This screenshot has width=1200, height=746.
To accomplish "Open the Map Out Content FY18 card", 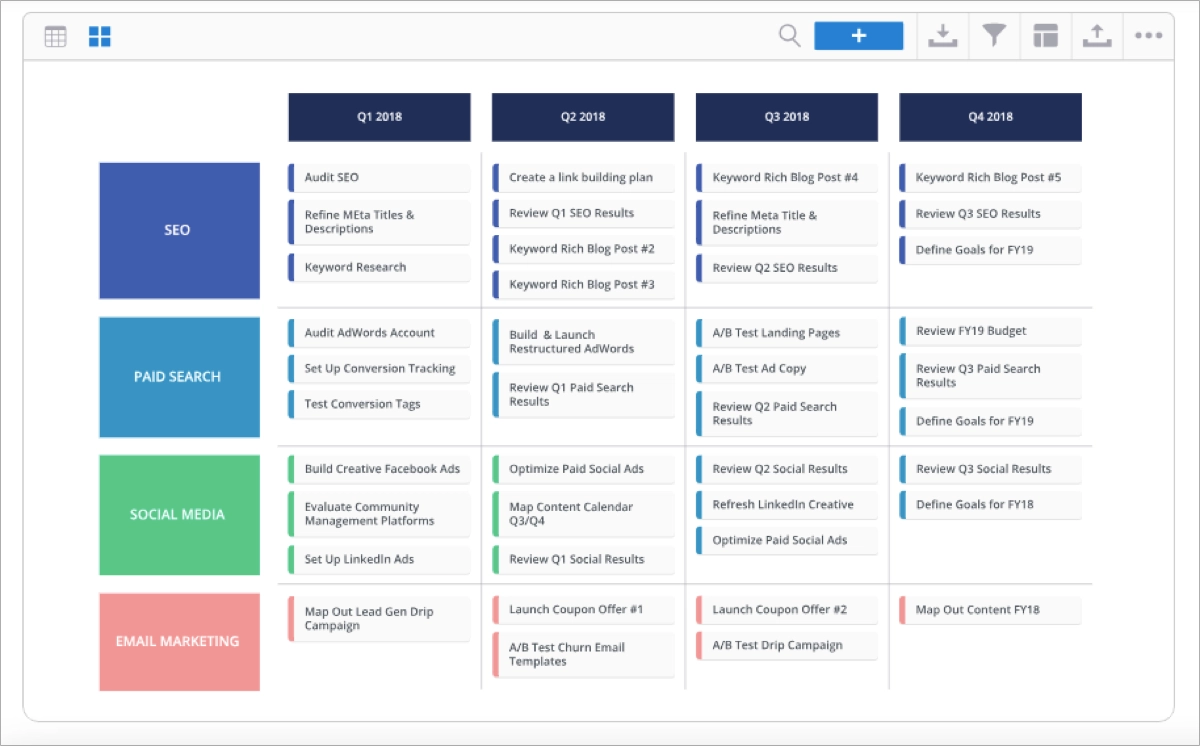I will (x=990, y=610).
